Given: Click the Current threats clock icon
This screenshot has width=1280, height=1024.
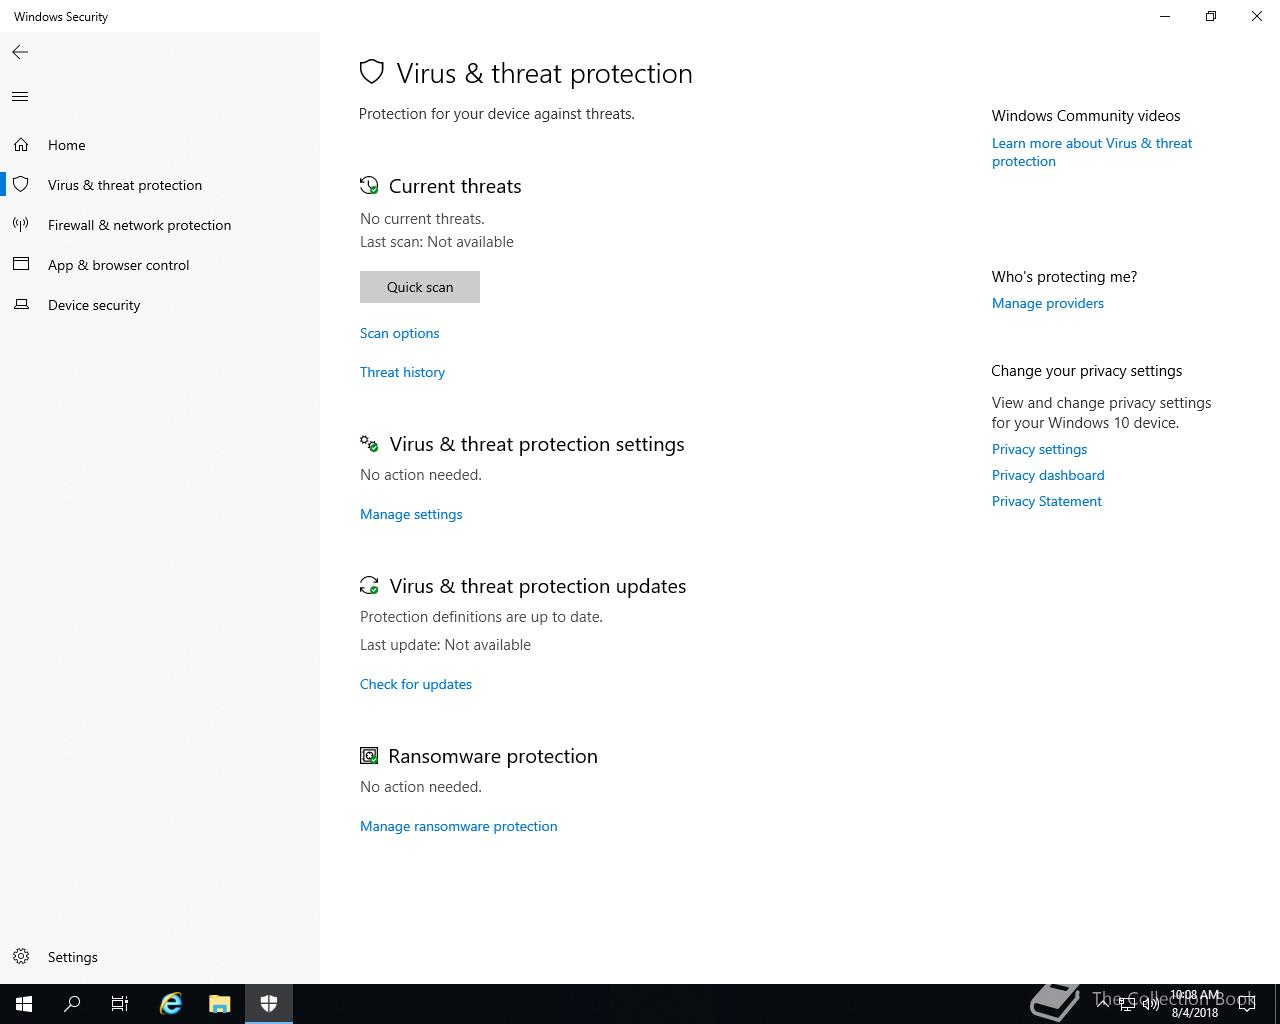Looking at the screenshot, I should click(x=369, y=185).
